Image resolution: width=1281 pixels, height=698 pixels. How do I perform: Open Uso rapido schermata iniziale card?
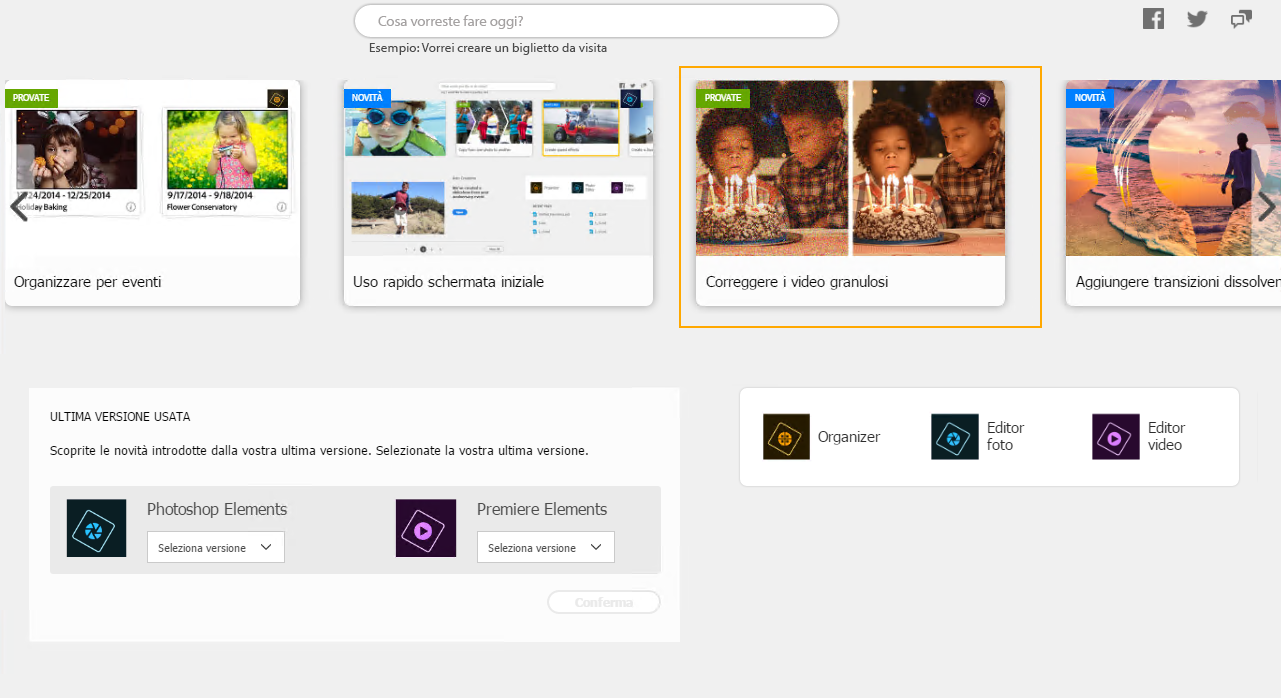pos(498,193)
